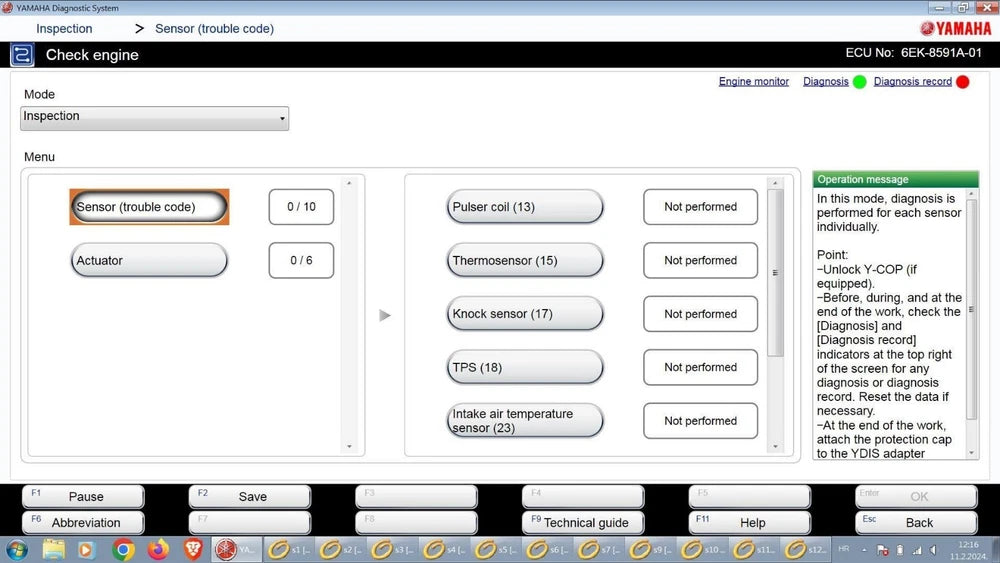Image resolution: width=1000 pixels, height=563 pixels.
Task: Select Intake air temperature sensor (23)
Action: tap(525, 421)
